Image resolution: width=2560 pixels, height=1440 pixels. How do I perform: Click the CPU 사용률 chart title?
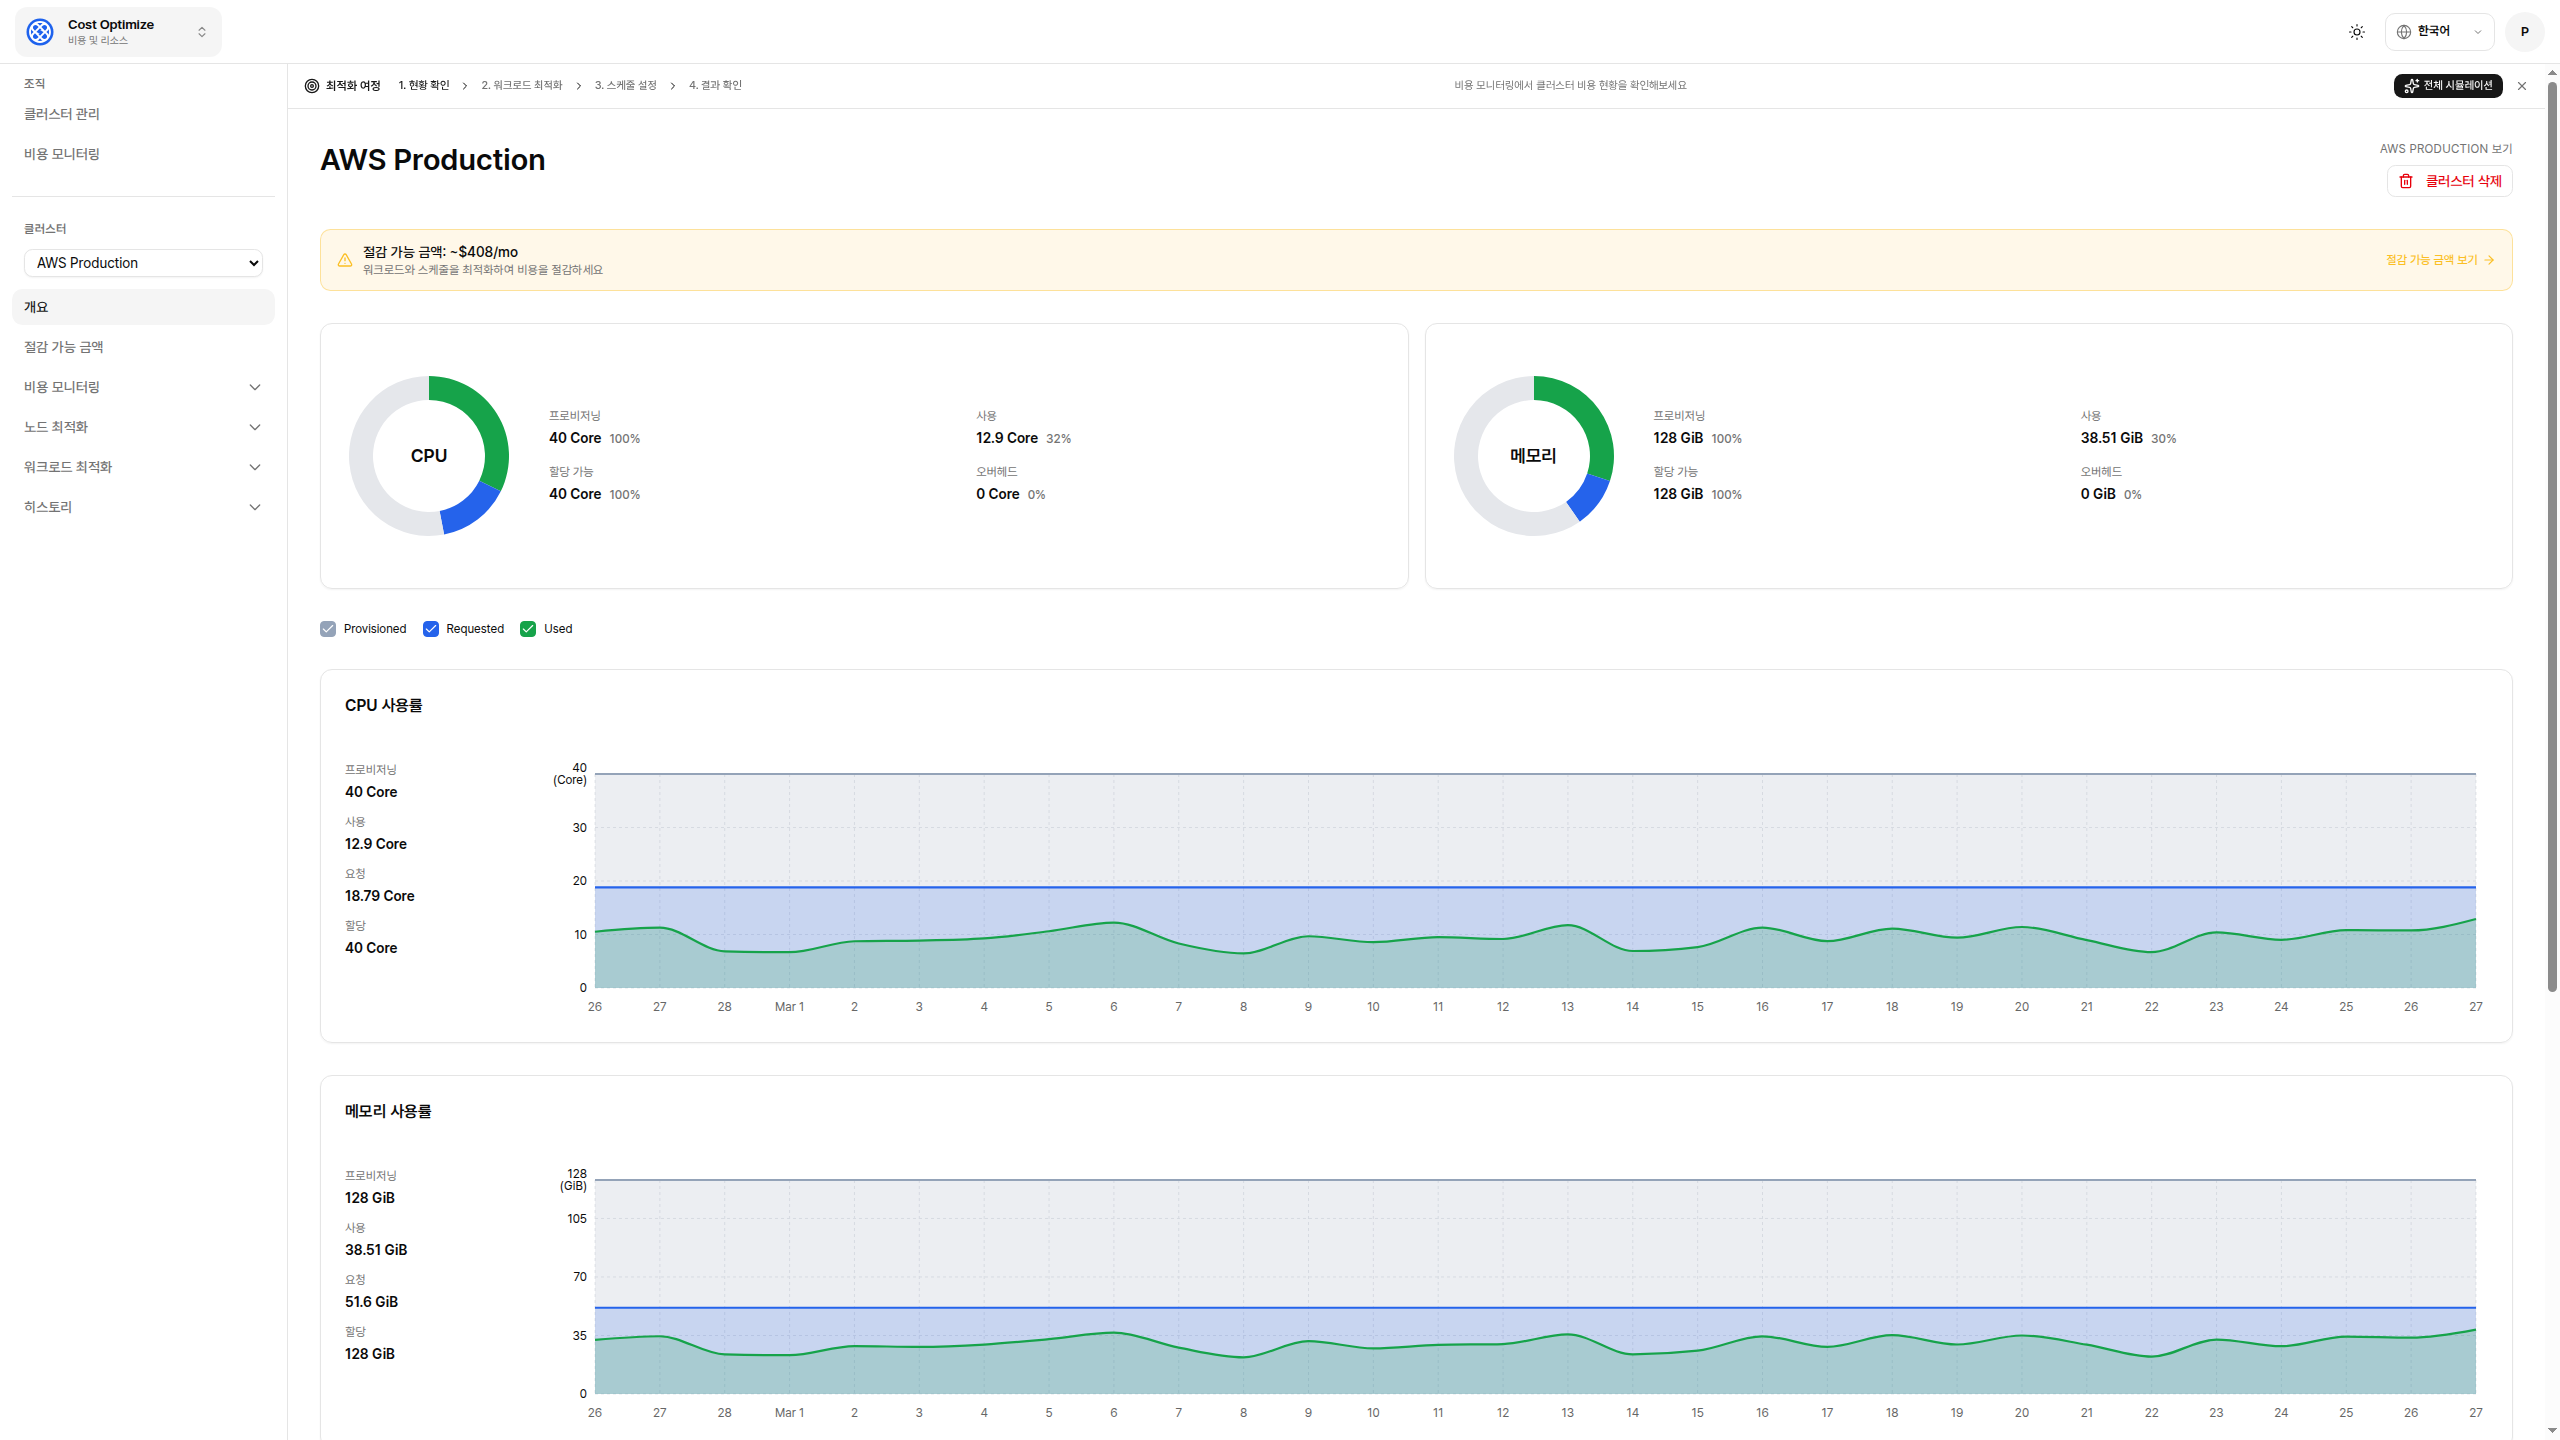(x=384, y=705)
